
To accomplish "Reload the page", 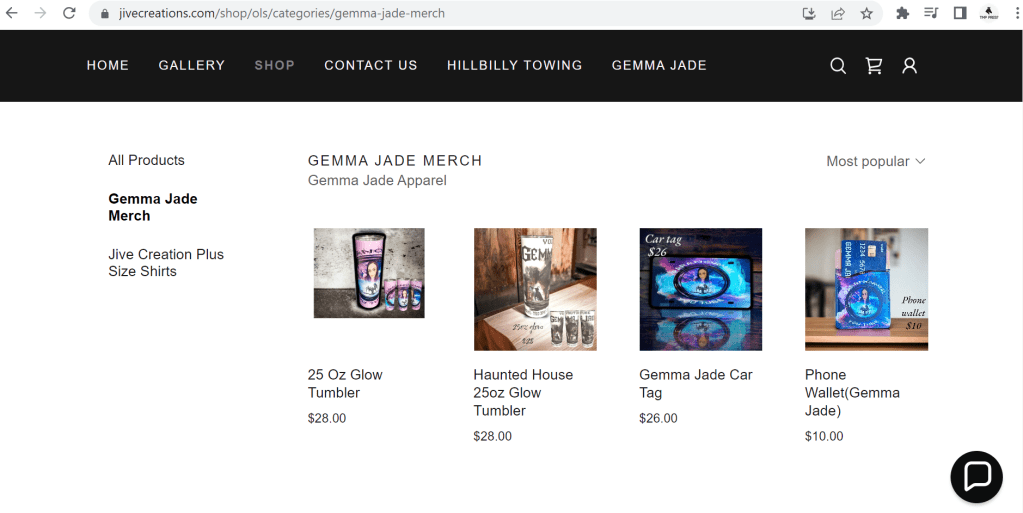I will click(69, 13).
